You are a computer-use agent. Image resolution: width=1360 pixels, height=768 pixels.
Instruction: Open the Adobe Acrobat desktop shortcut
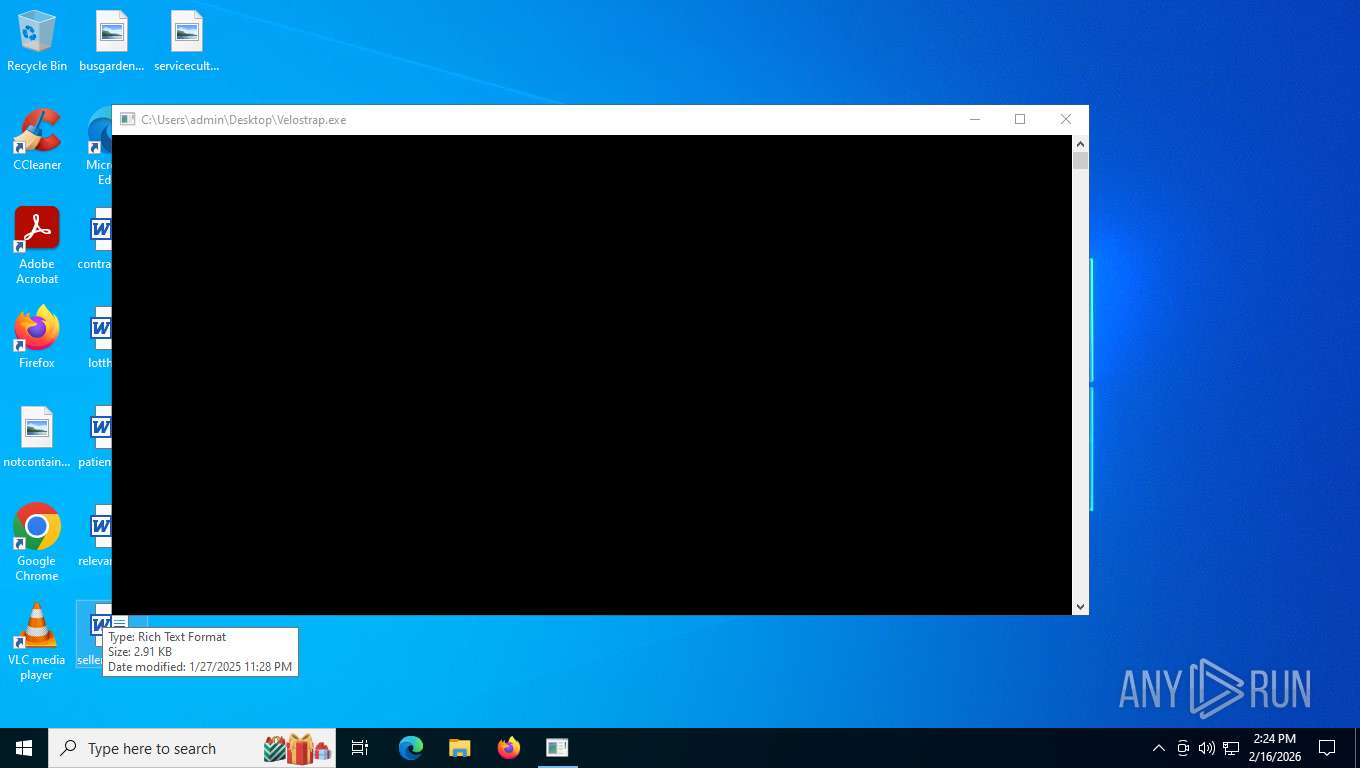pos(37,246)
